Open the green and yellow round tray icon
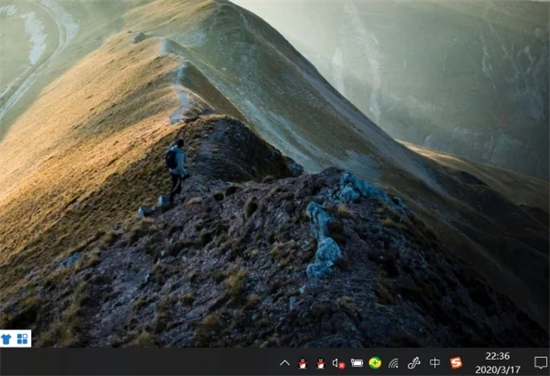The width and height of the screenshot is (550, 376). pos(375,363)
